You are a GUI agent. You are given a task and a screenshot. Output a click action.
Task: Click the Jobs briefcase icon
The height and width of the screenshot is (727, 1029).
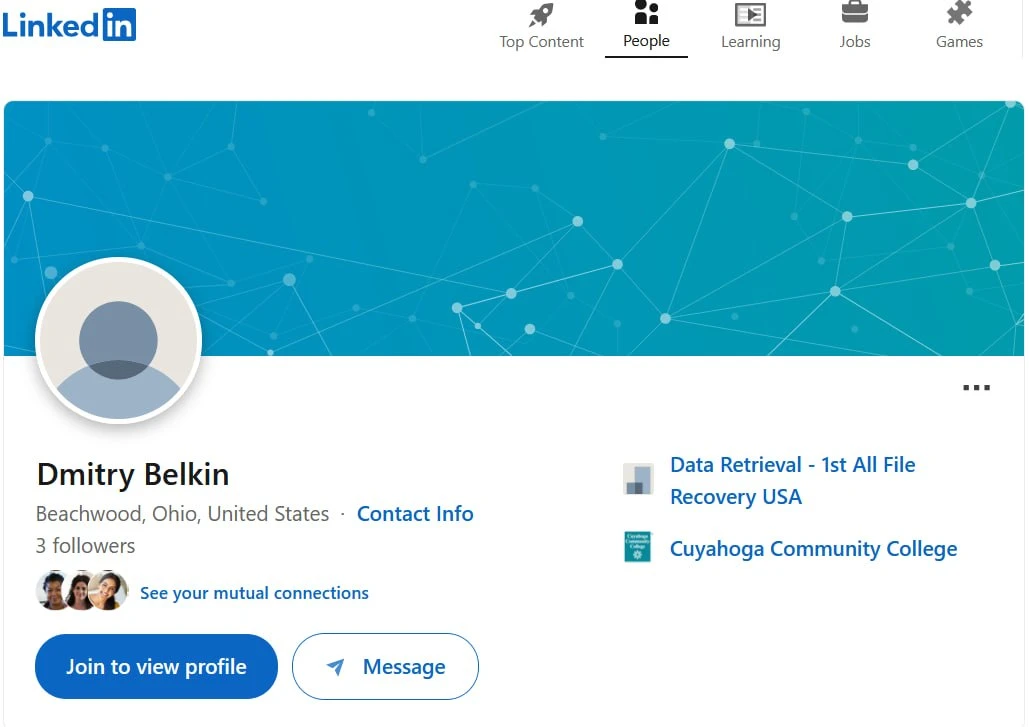(x=854, y=12)
